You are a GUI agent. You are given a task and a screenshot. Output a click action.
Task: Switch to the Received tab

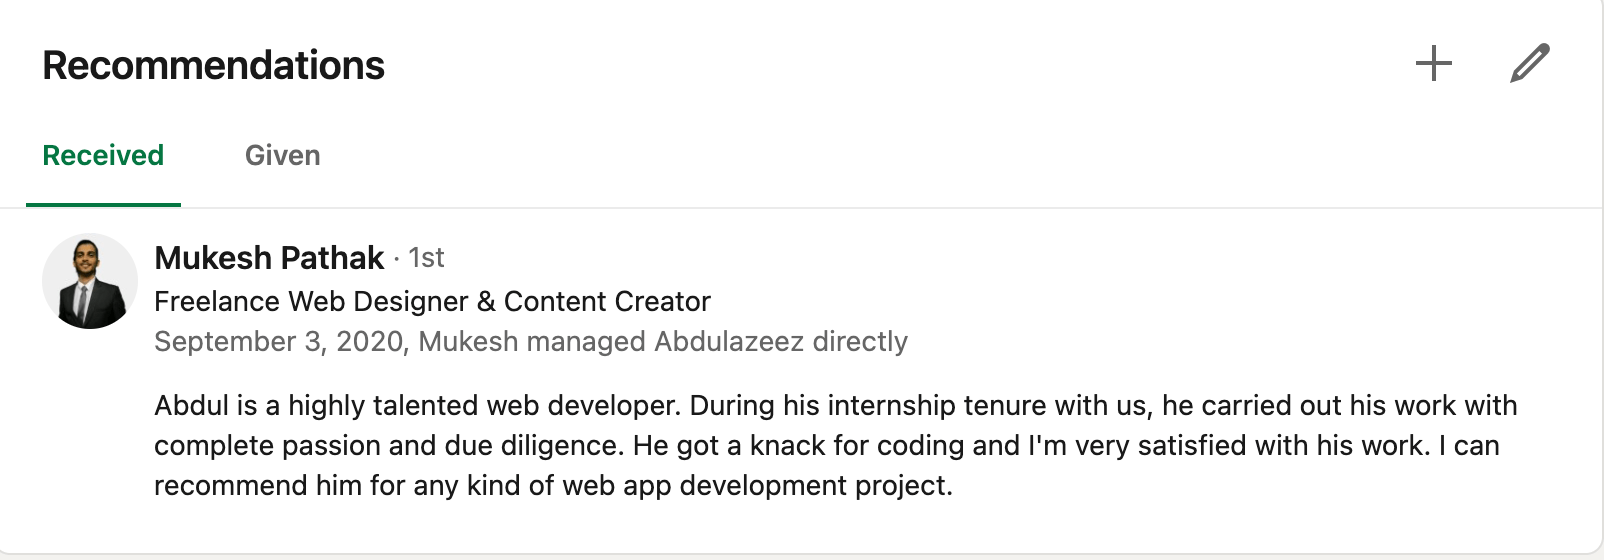coord(103,156)
